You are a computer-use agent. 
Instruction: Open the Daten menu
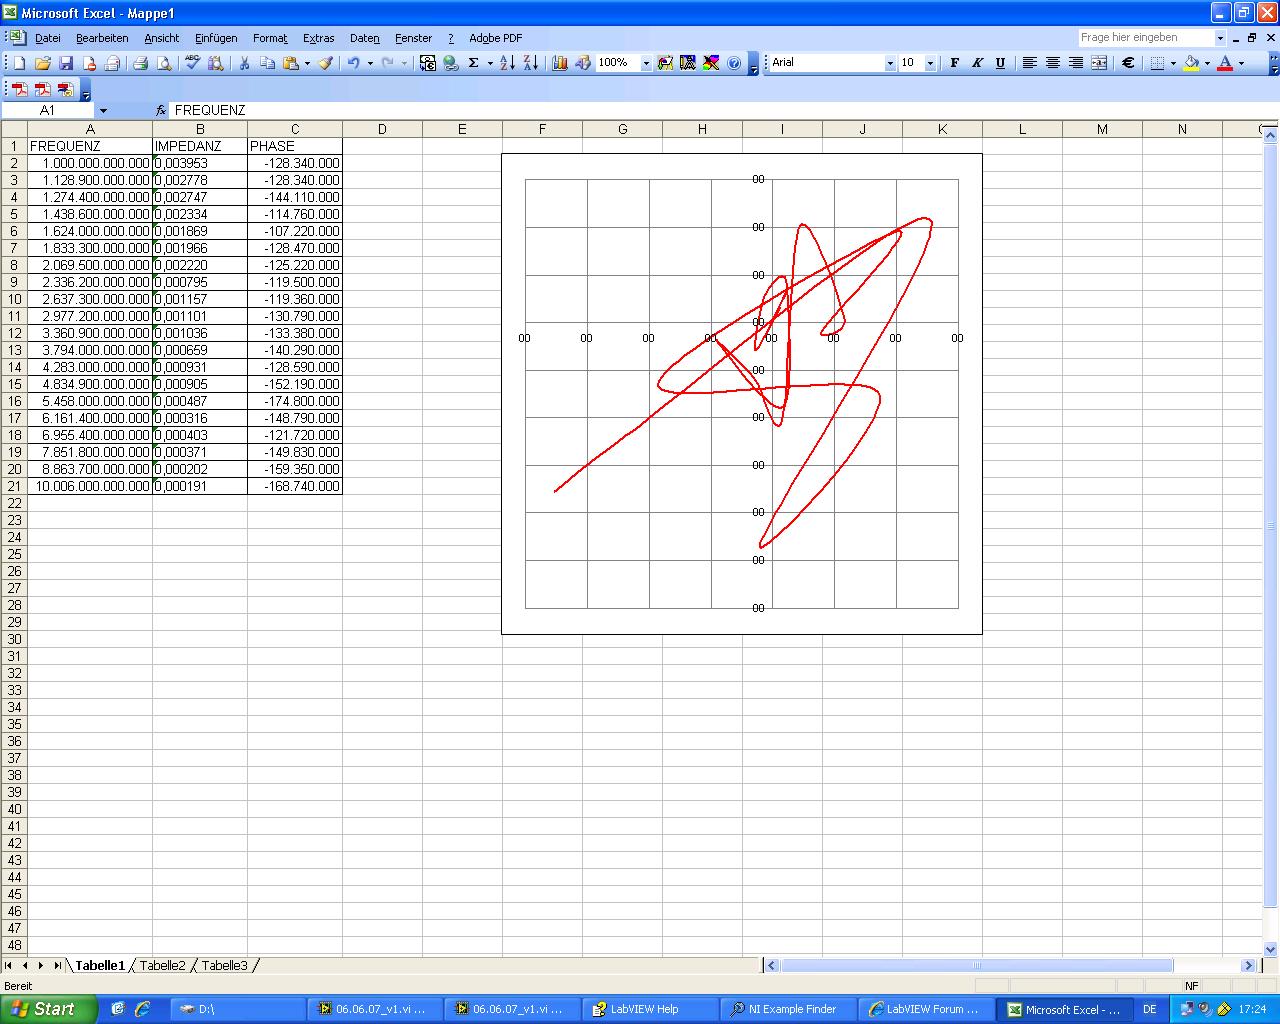[x=365, y=38]
